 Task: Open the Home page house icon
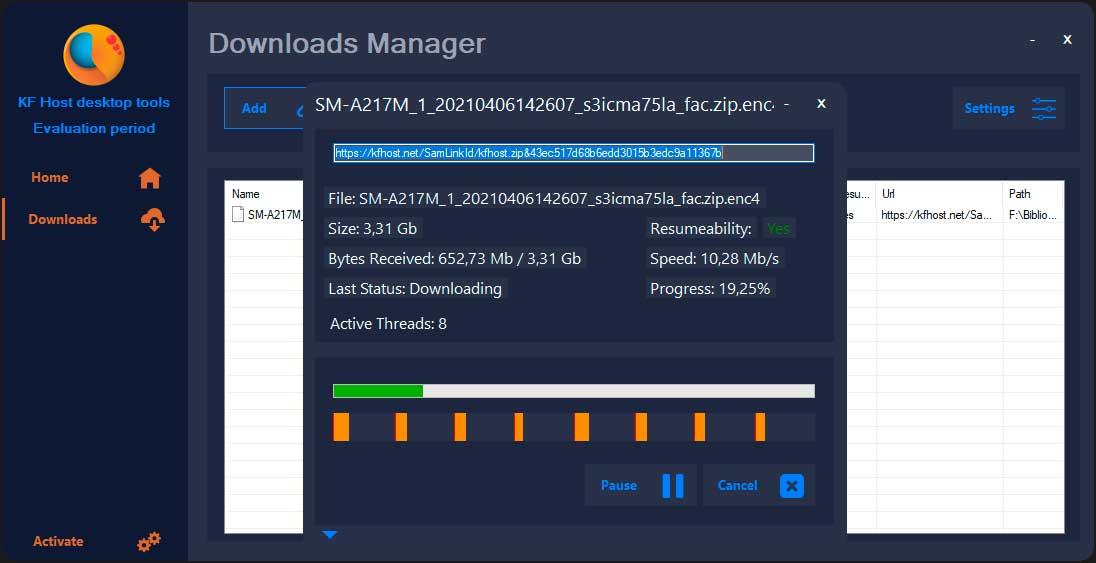(x=150, y=178)
